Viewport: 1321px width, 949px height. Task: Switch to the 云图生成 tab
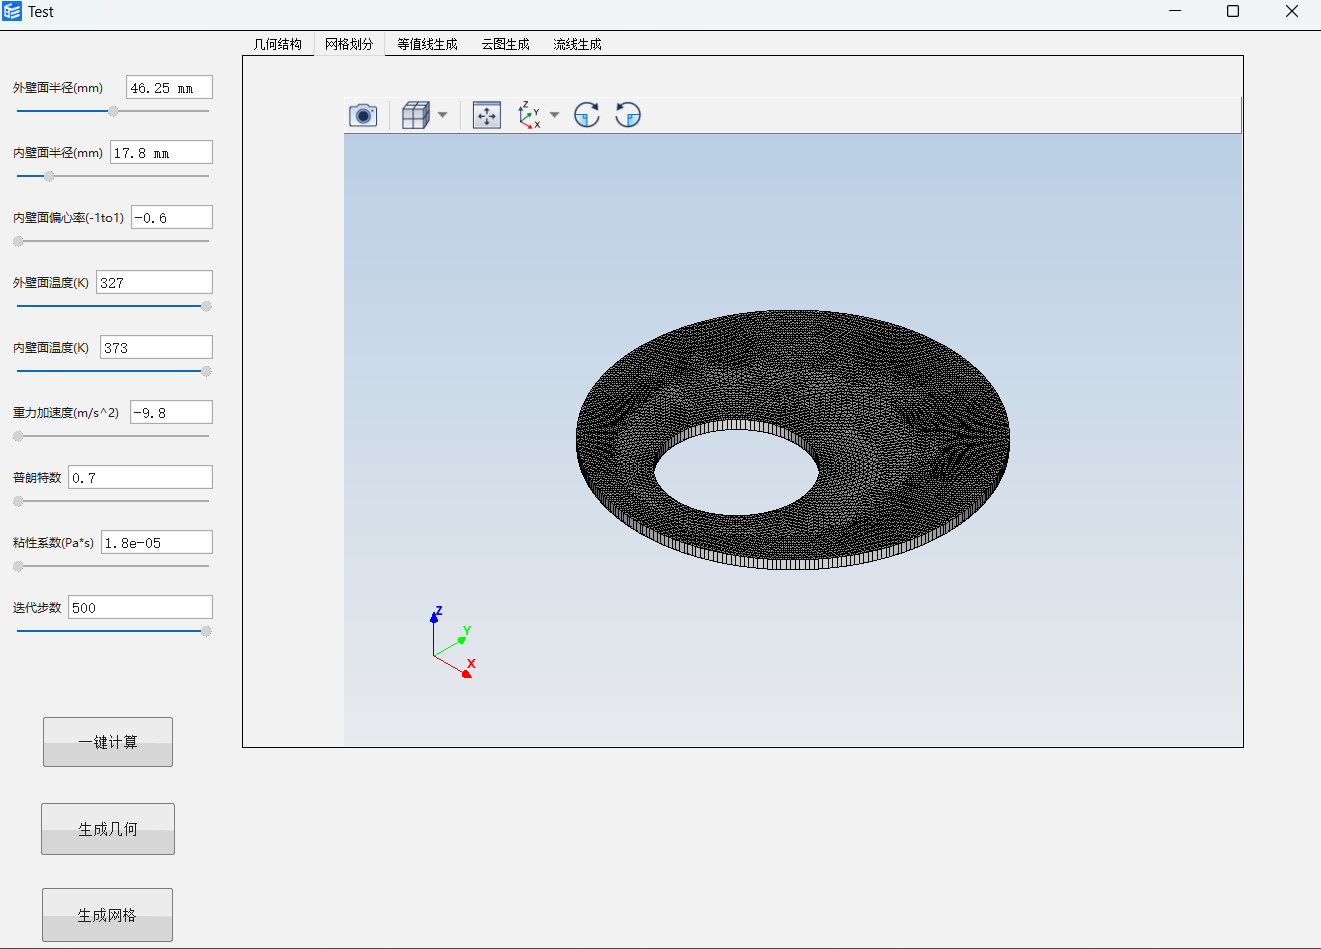pos(505,44)
